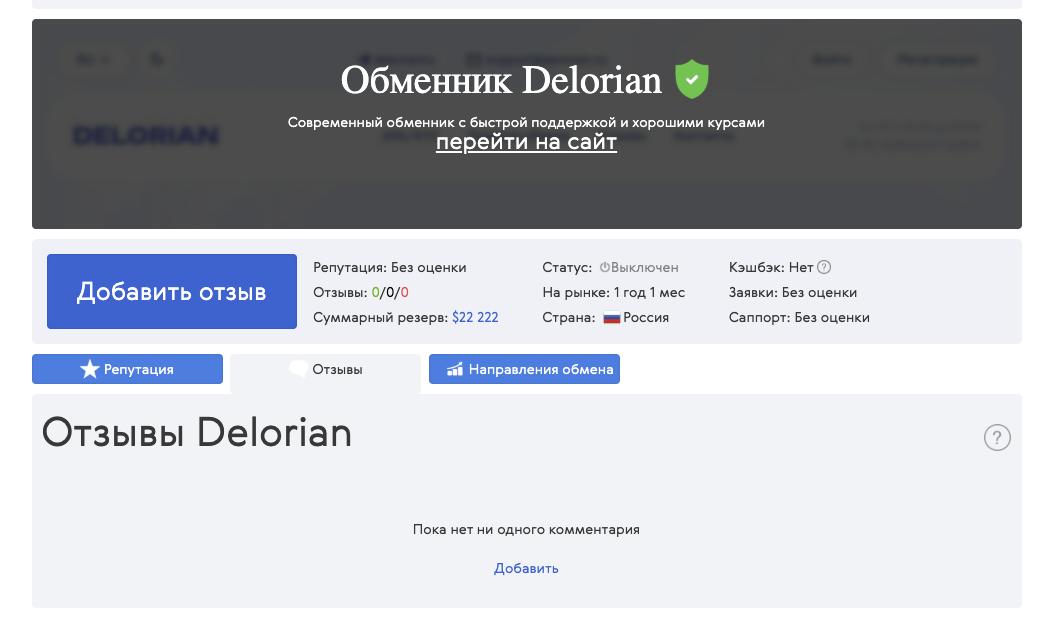1054x620 pixels.
Task: Click the Регистрация button in the header
Action: coord(937,60)
